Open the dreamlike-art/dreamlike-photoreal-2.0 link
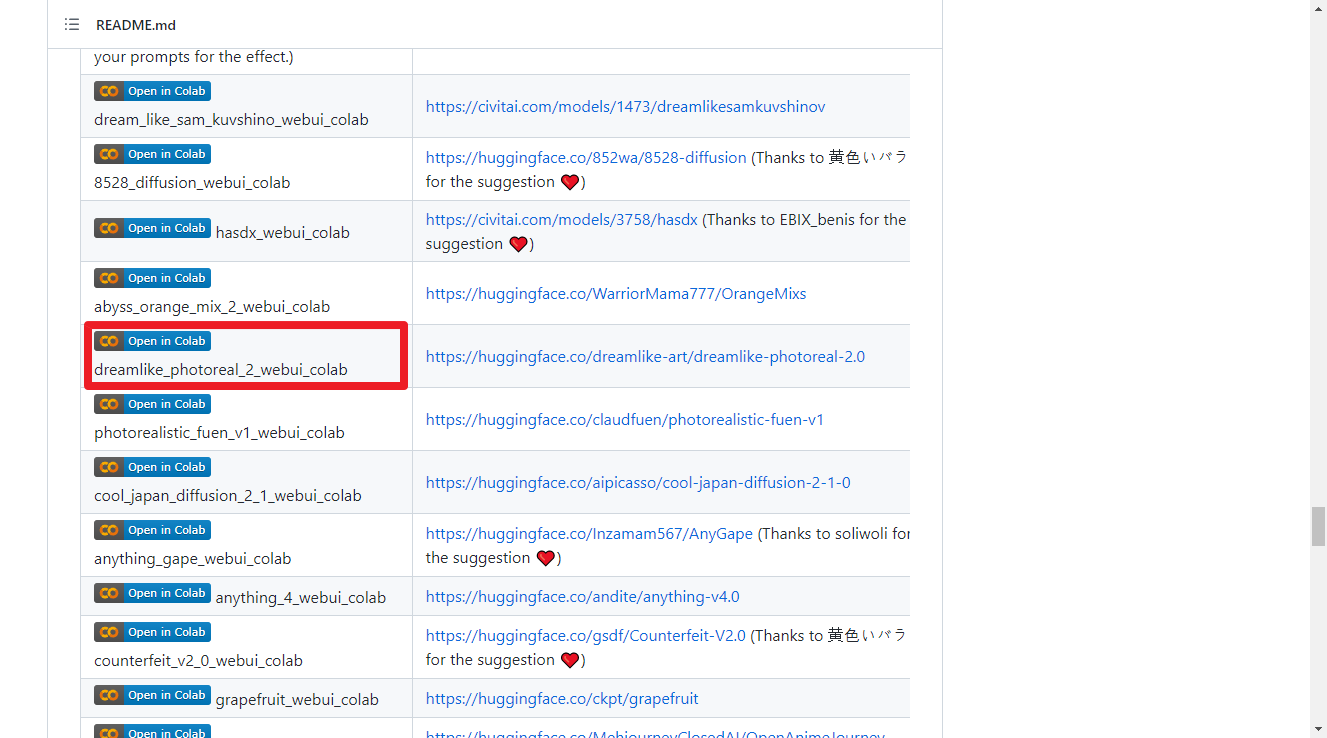This screenshot has height=738, width=1327. point(645,357)
